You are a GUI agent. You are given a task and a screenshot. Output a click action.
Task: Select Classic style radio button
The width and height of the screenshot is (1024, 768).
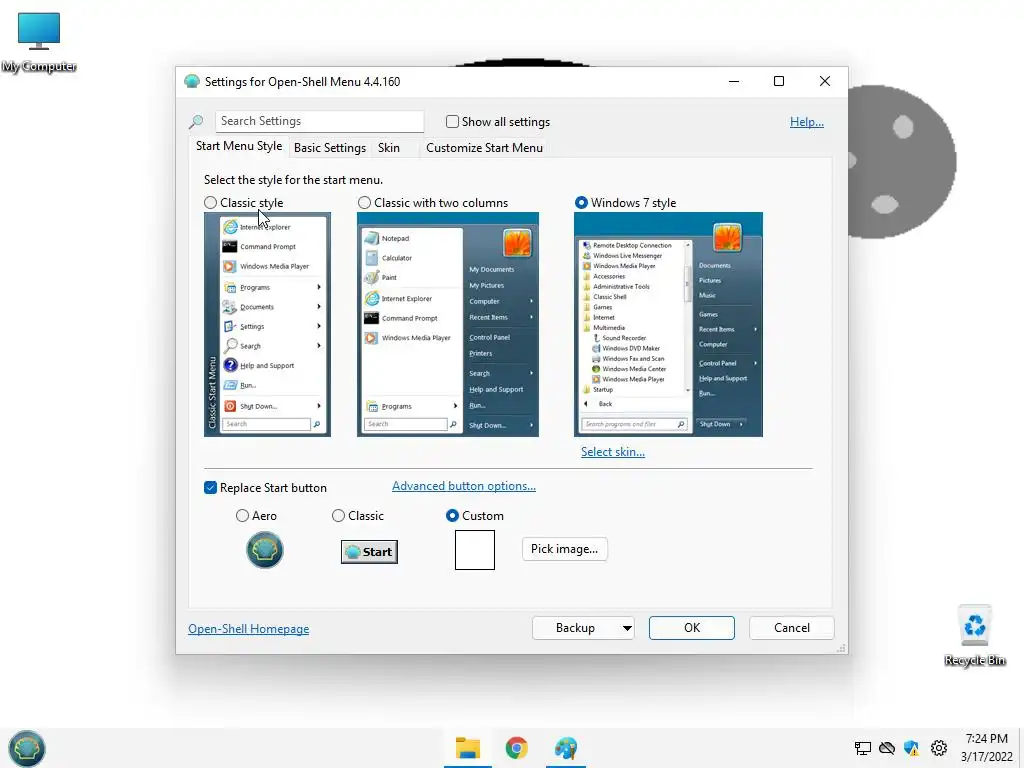210,202
